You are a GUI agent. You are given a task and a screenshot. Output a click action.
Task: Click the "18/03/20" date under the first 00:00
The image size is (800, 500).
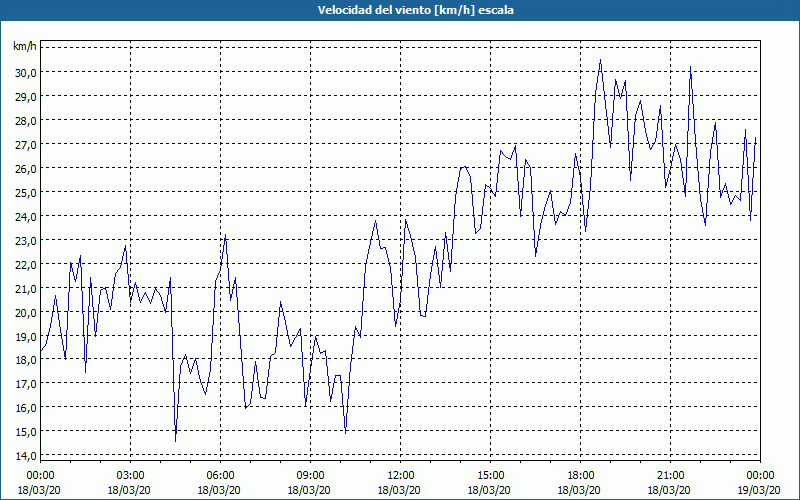pos(39,490)
